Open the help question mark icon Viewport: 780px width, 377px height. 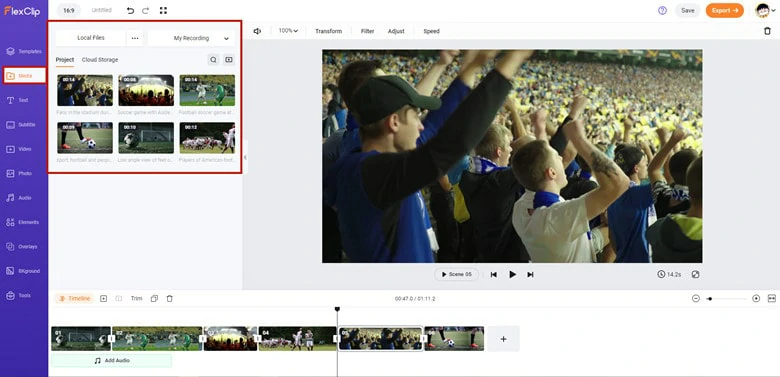click(x=662, y=10)
